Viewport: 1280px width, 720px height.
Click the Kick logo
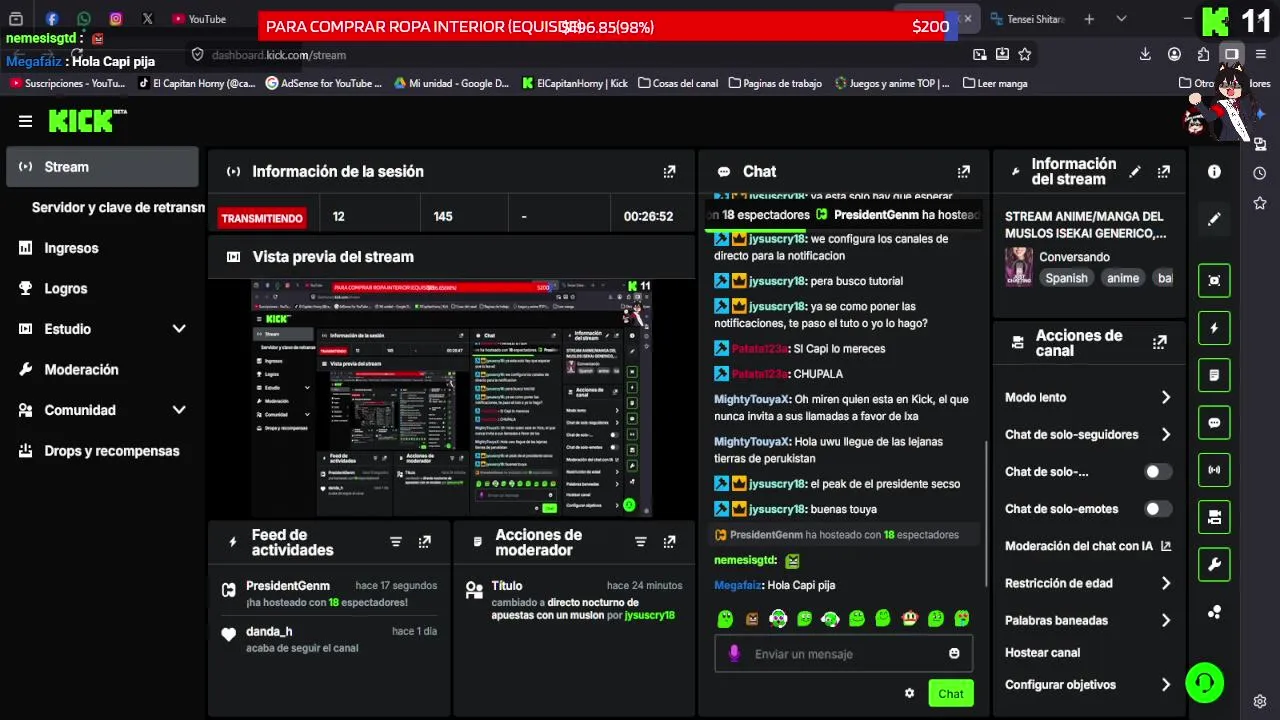tap(88, 120)
